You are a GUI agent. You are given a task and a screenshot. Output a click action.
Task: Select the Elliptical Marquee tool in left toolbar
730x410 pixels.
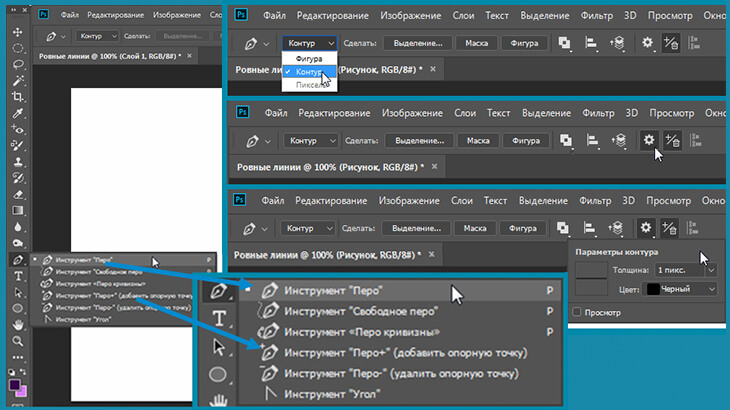18,48
